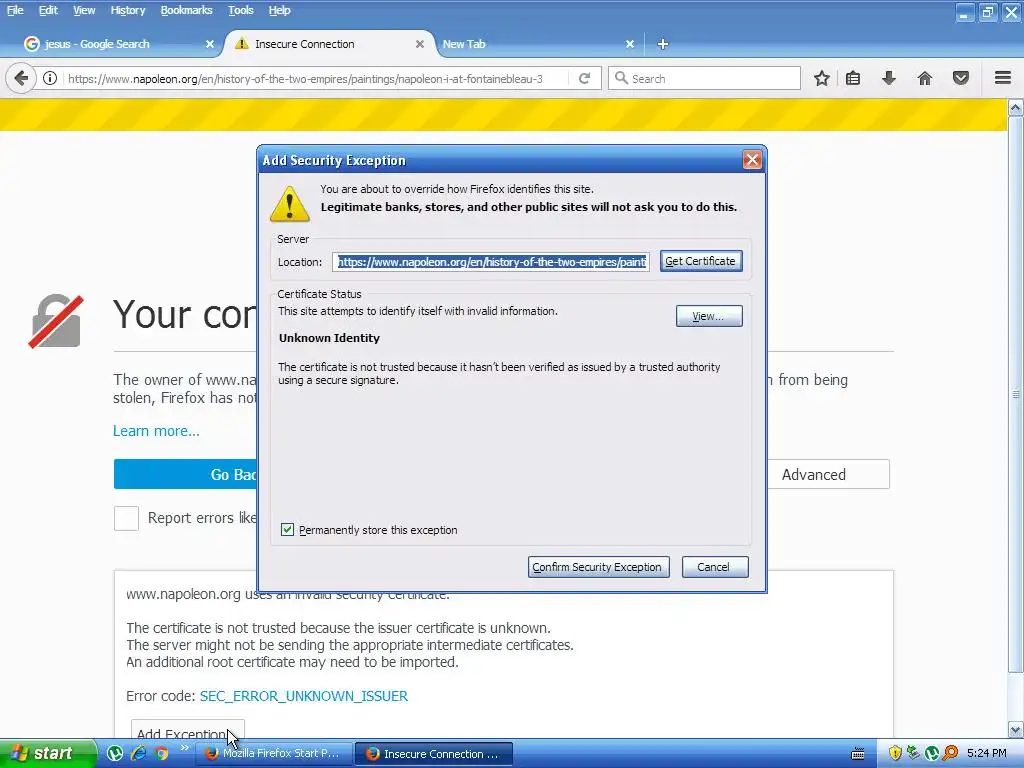Close the jesus - Google Search tab
1024x768 pixels.
pyautogui.click(x=210, y=44)
